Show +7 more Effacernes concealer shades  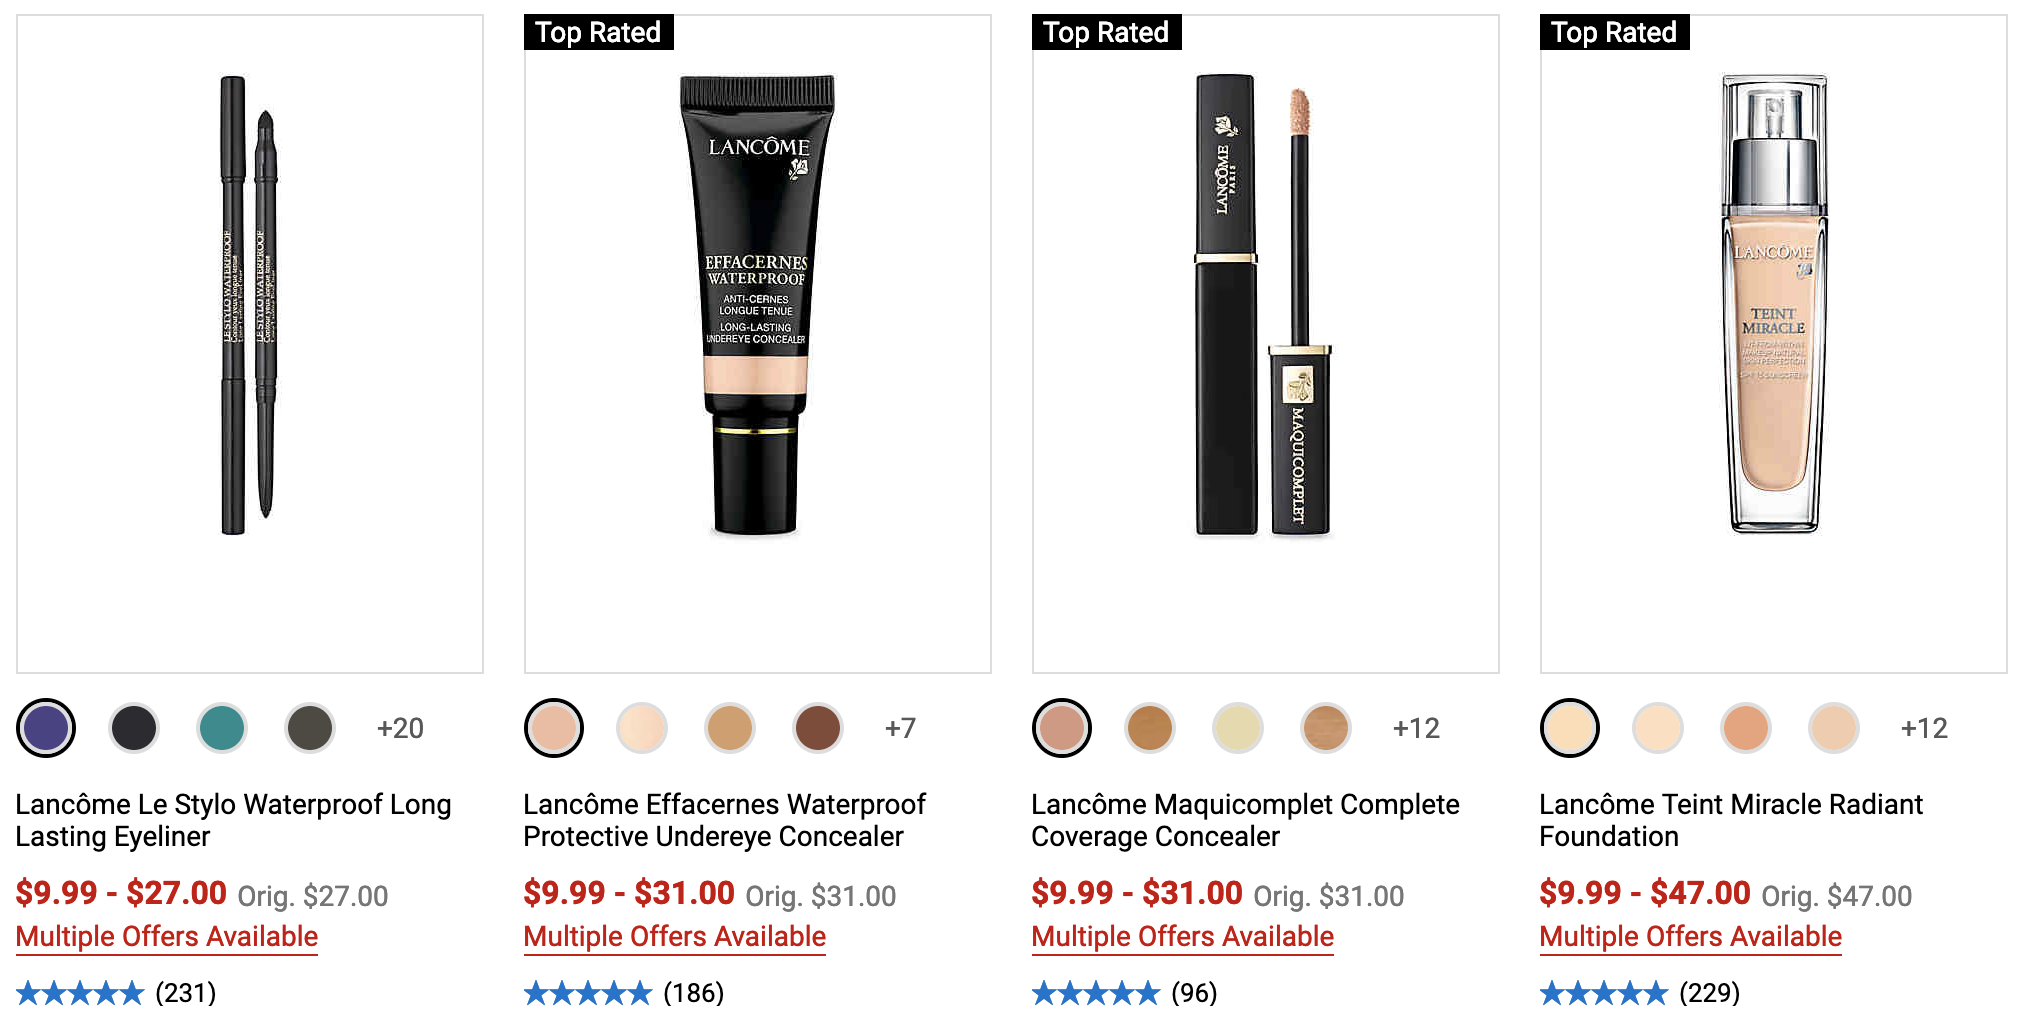click(x=900, y=728)
